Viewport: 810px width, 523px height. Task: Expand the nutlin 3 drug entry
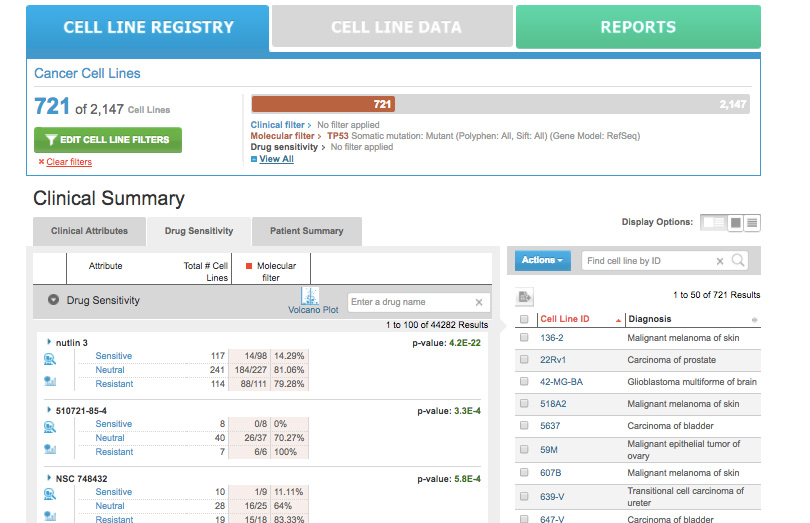[48, 342]
